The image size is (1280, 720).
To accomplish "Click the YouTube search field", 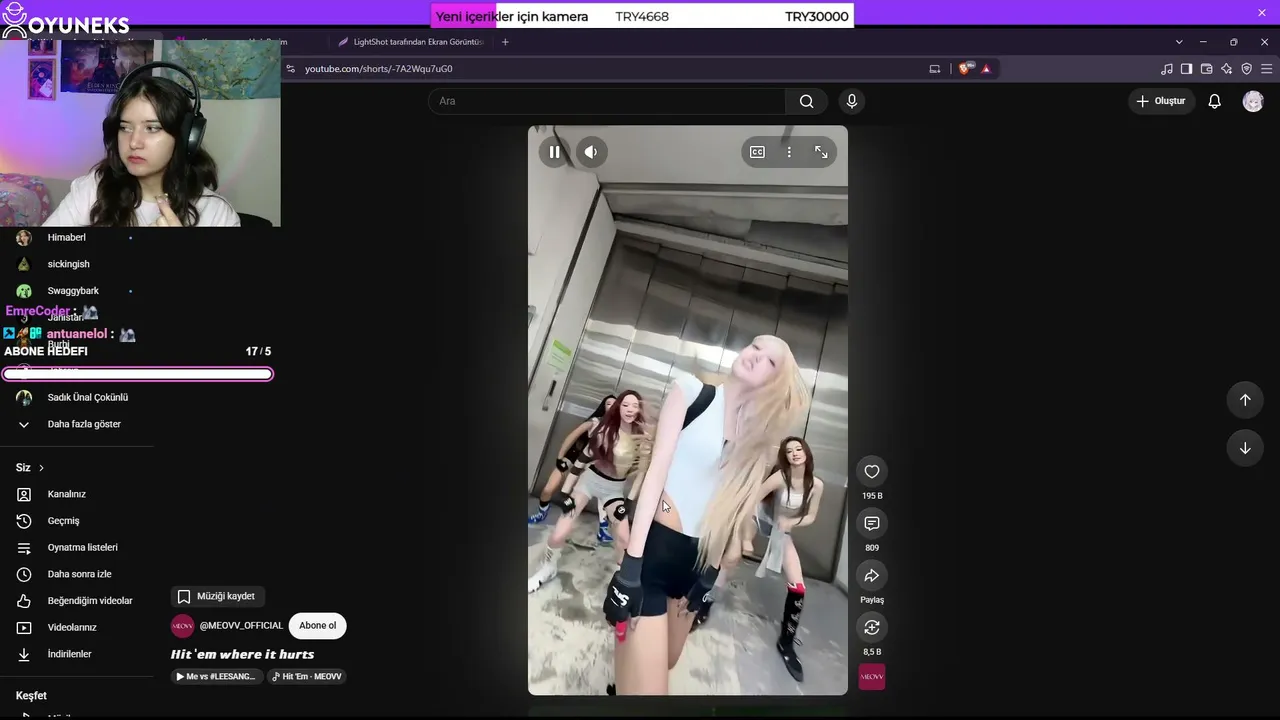I will click(x=607, y=101).
